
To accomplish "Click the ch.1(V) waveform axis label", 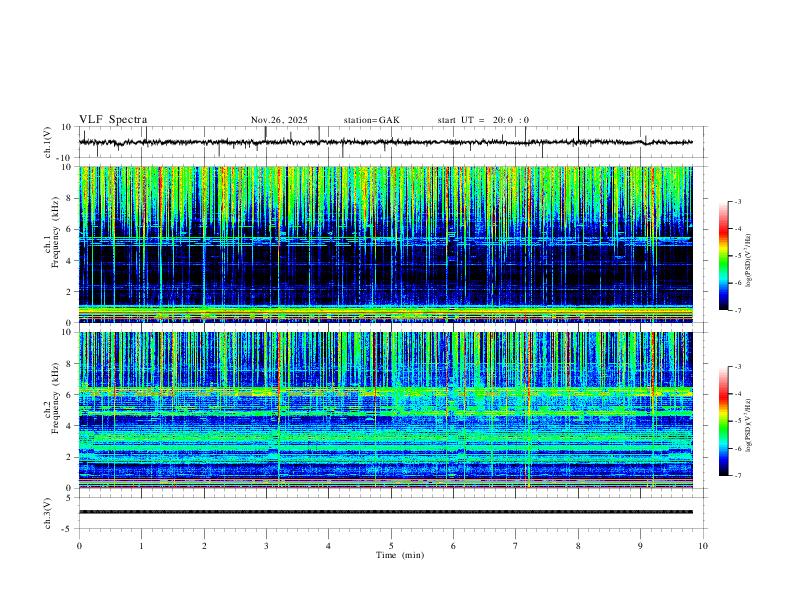I will 48,142.
